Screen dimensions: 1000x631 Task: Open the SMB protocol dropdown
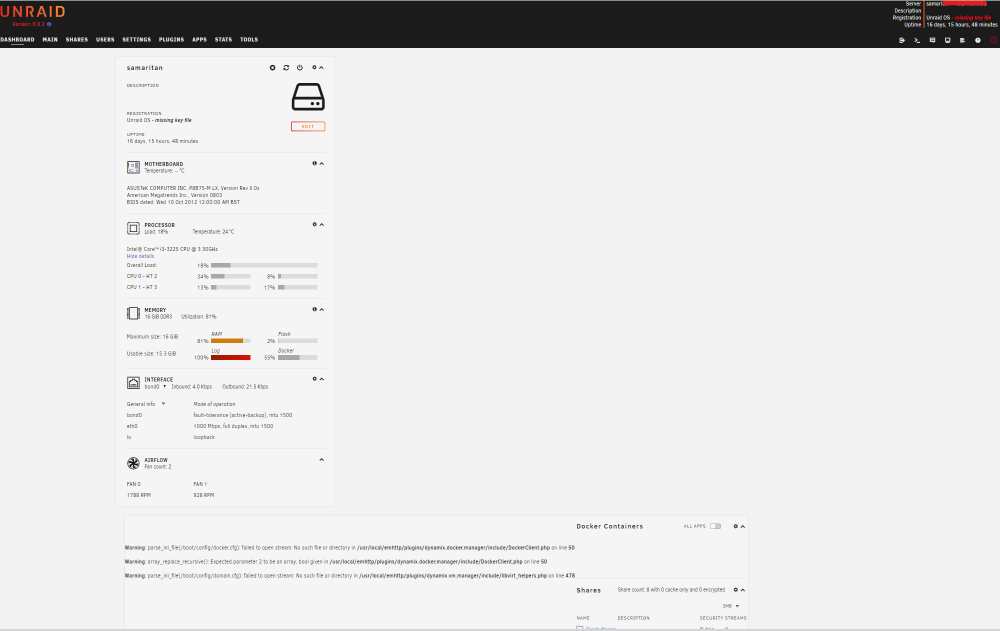click(x=731, y=606)
